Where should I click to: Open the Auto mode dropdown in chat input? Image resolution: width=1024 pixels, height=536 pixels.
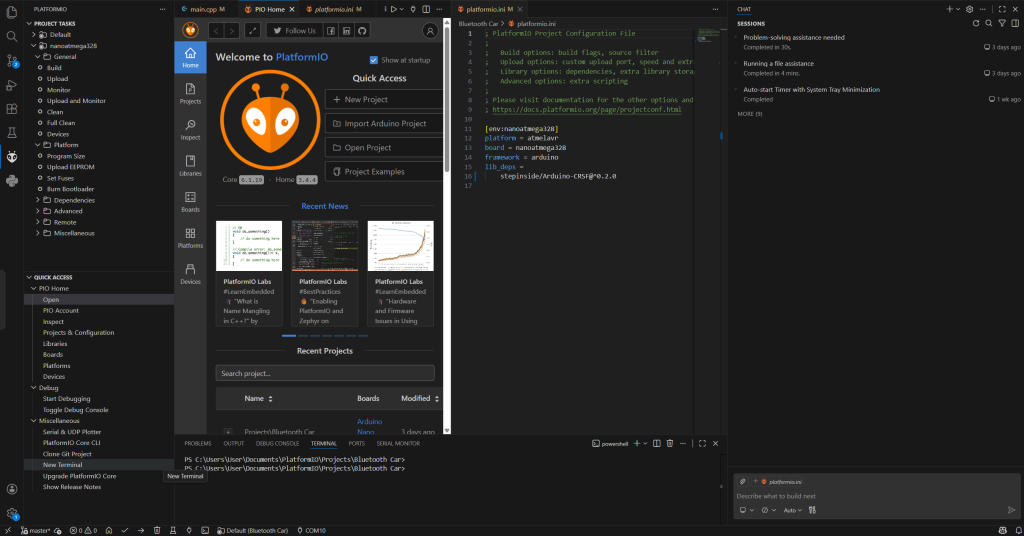(x=791, y=510)
